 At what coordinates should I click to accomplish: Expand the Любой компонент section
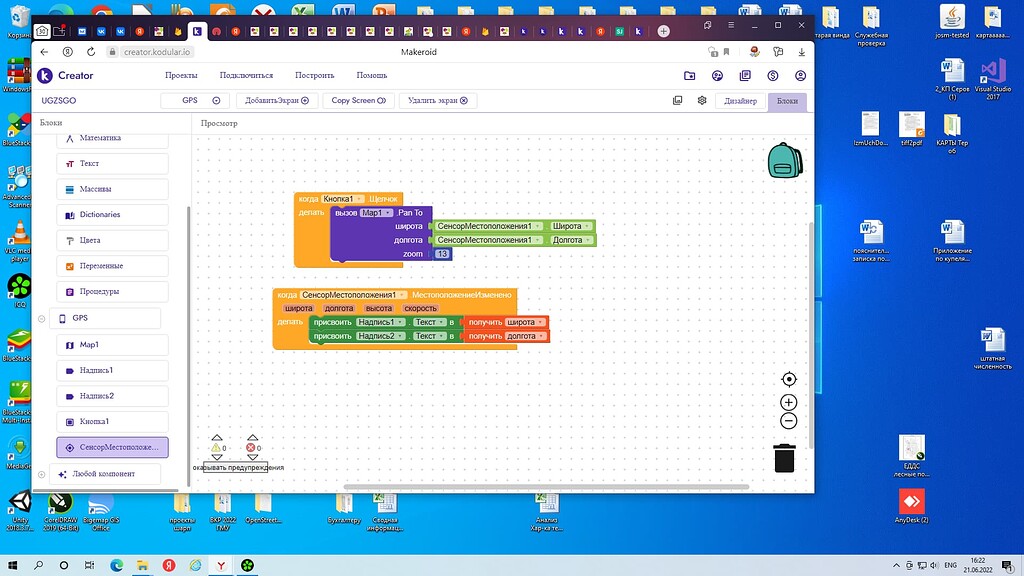pos(42,475)
